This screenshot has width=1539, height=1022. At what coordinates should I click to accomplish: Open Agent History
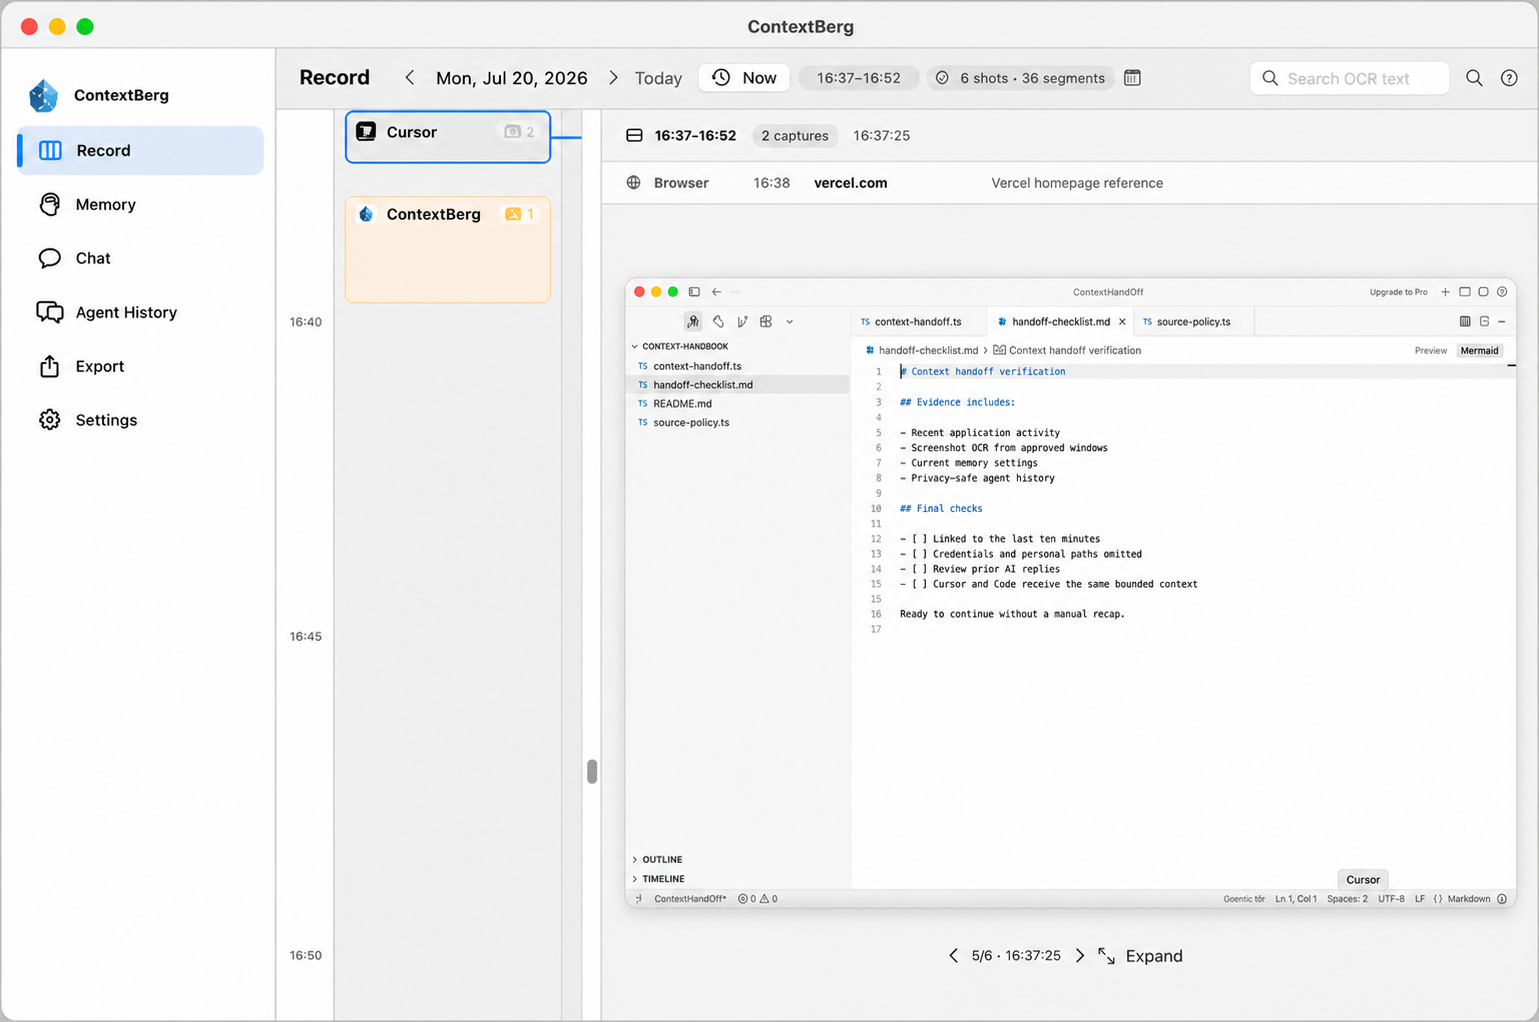pos(140,312)
